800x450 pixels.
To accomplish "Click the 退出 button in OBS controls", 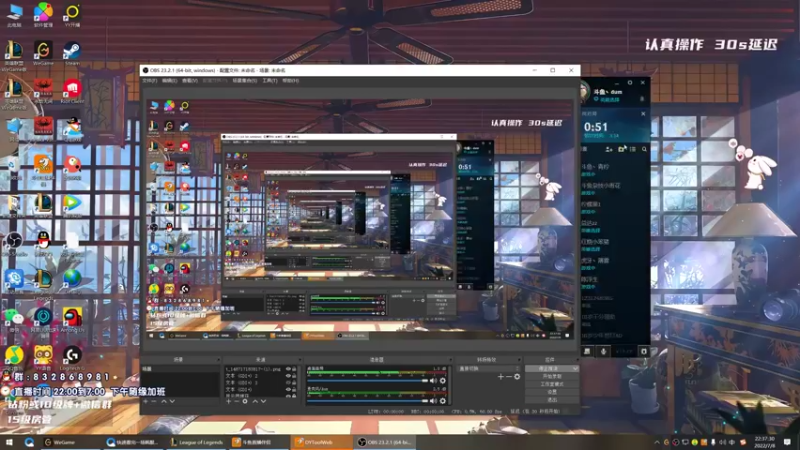I will click(552, 399).
